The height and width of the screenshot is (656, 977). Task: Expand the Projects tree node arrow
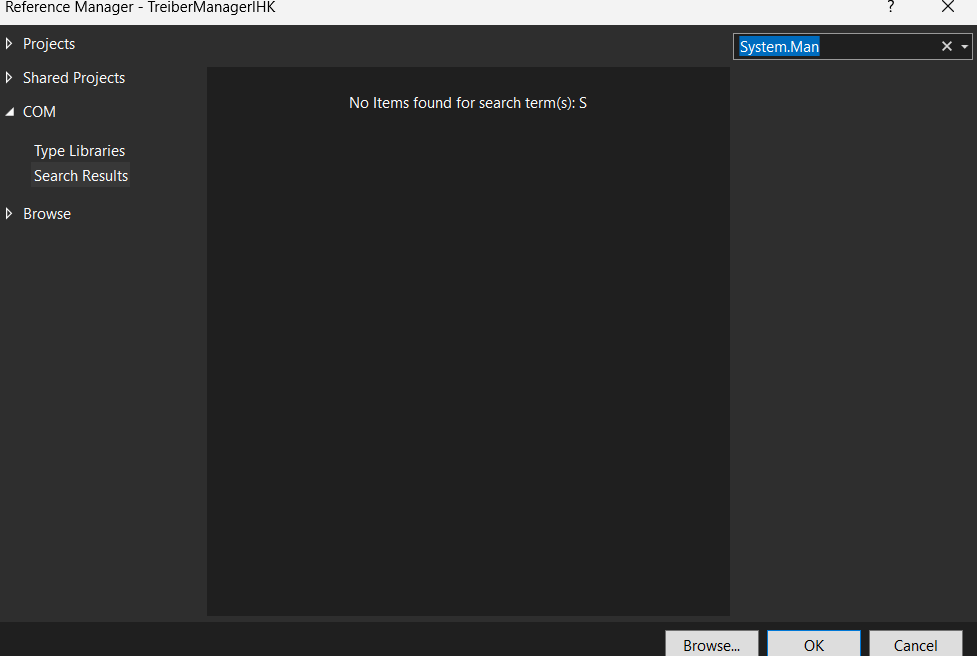[9, 44]
